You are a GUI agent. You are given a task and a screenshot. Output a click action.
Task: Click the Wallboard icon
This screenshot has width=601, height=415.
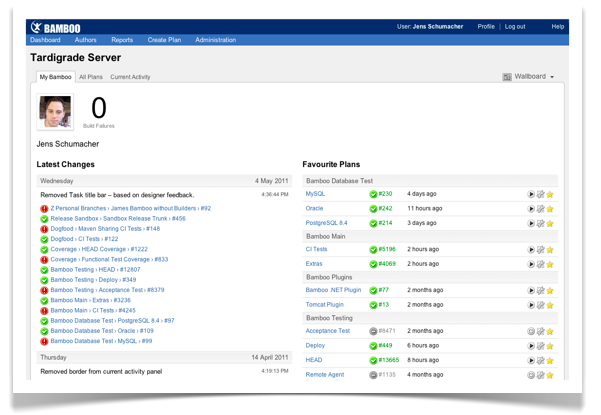[507, 77]
